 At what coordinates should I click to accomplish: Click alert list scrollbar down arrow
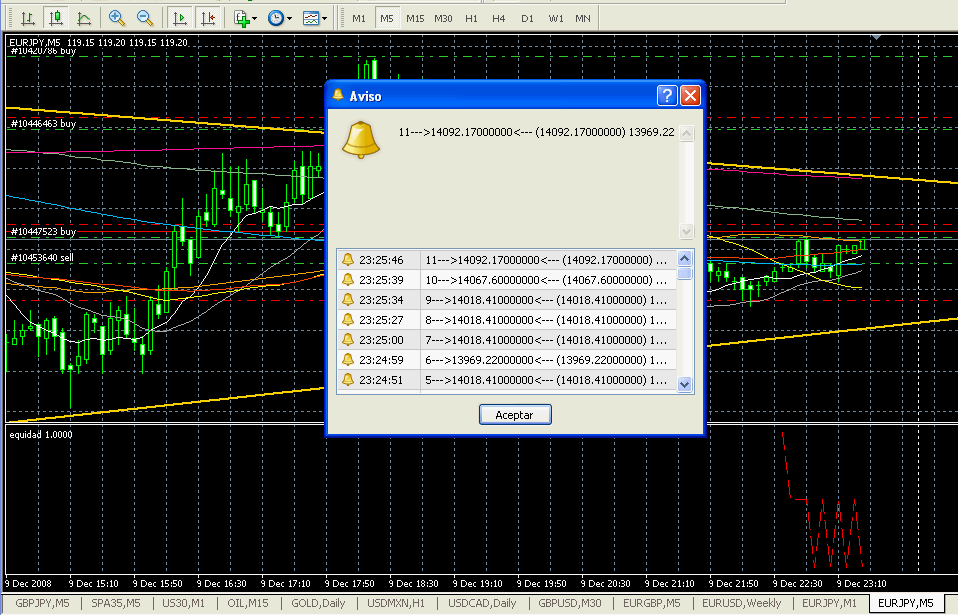685,384
